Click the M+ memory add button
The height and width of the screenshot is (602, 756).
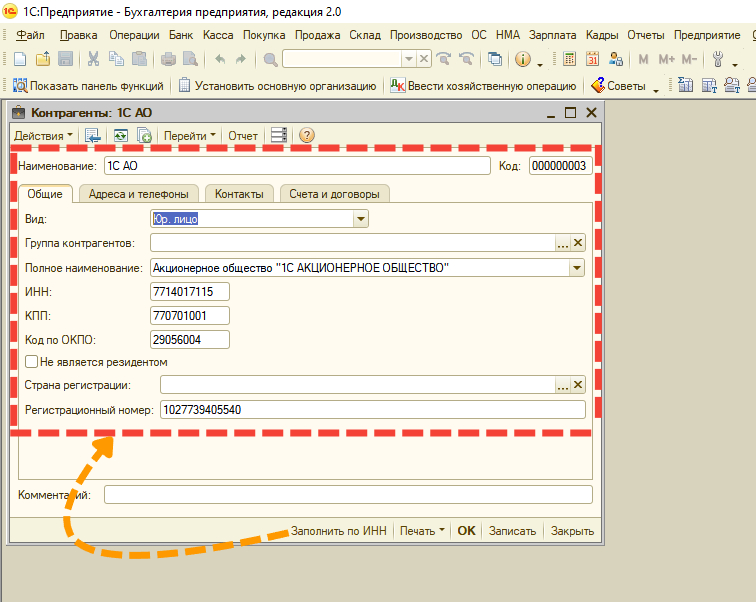click(x=666, y=59)
